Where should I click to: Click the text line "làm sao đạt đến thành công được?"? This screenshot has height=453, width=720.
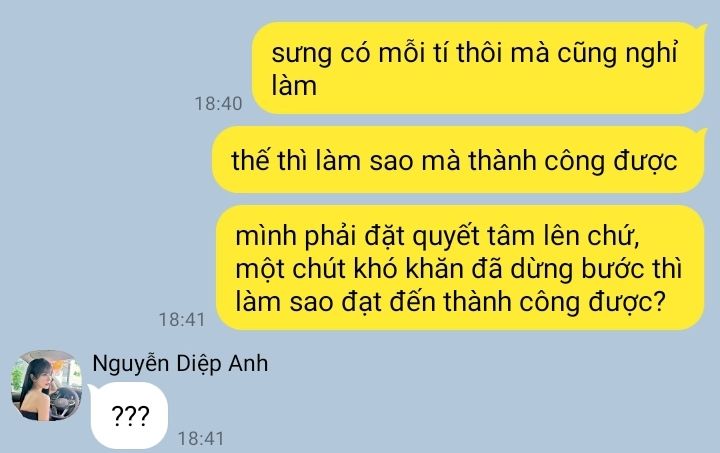[x=450, y=302]
